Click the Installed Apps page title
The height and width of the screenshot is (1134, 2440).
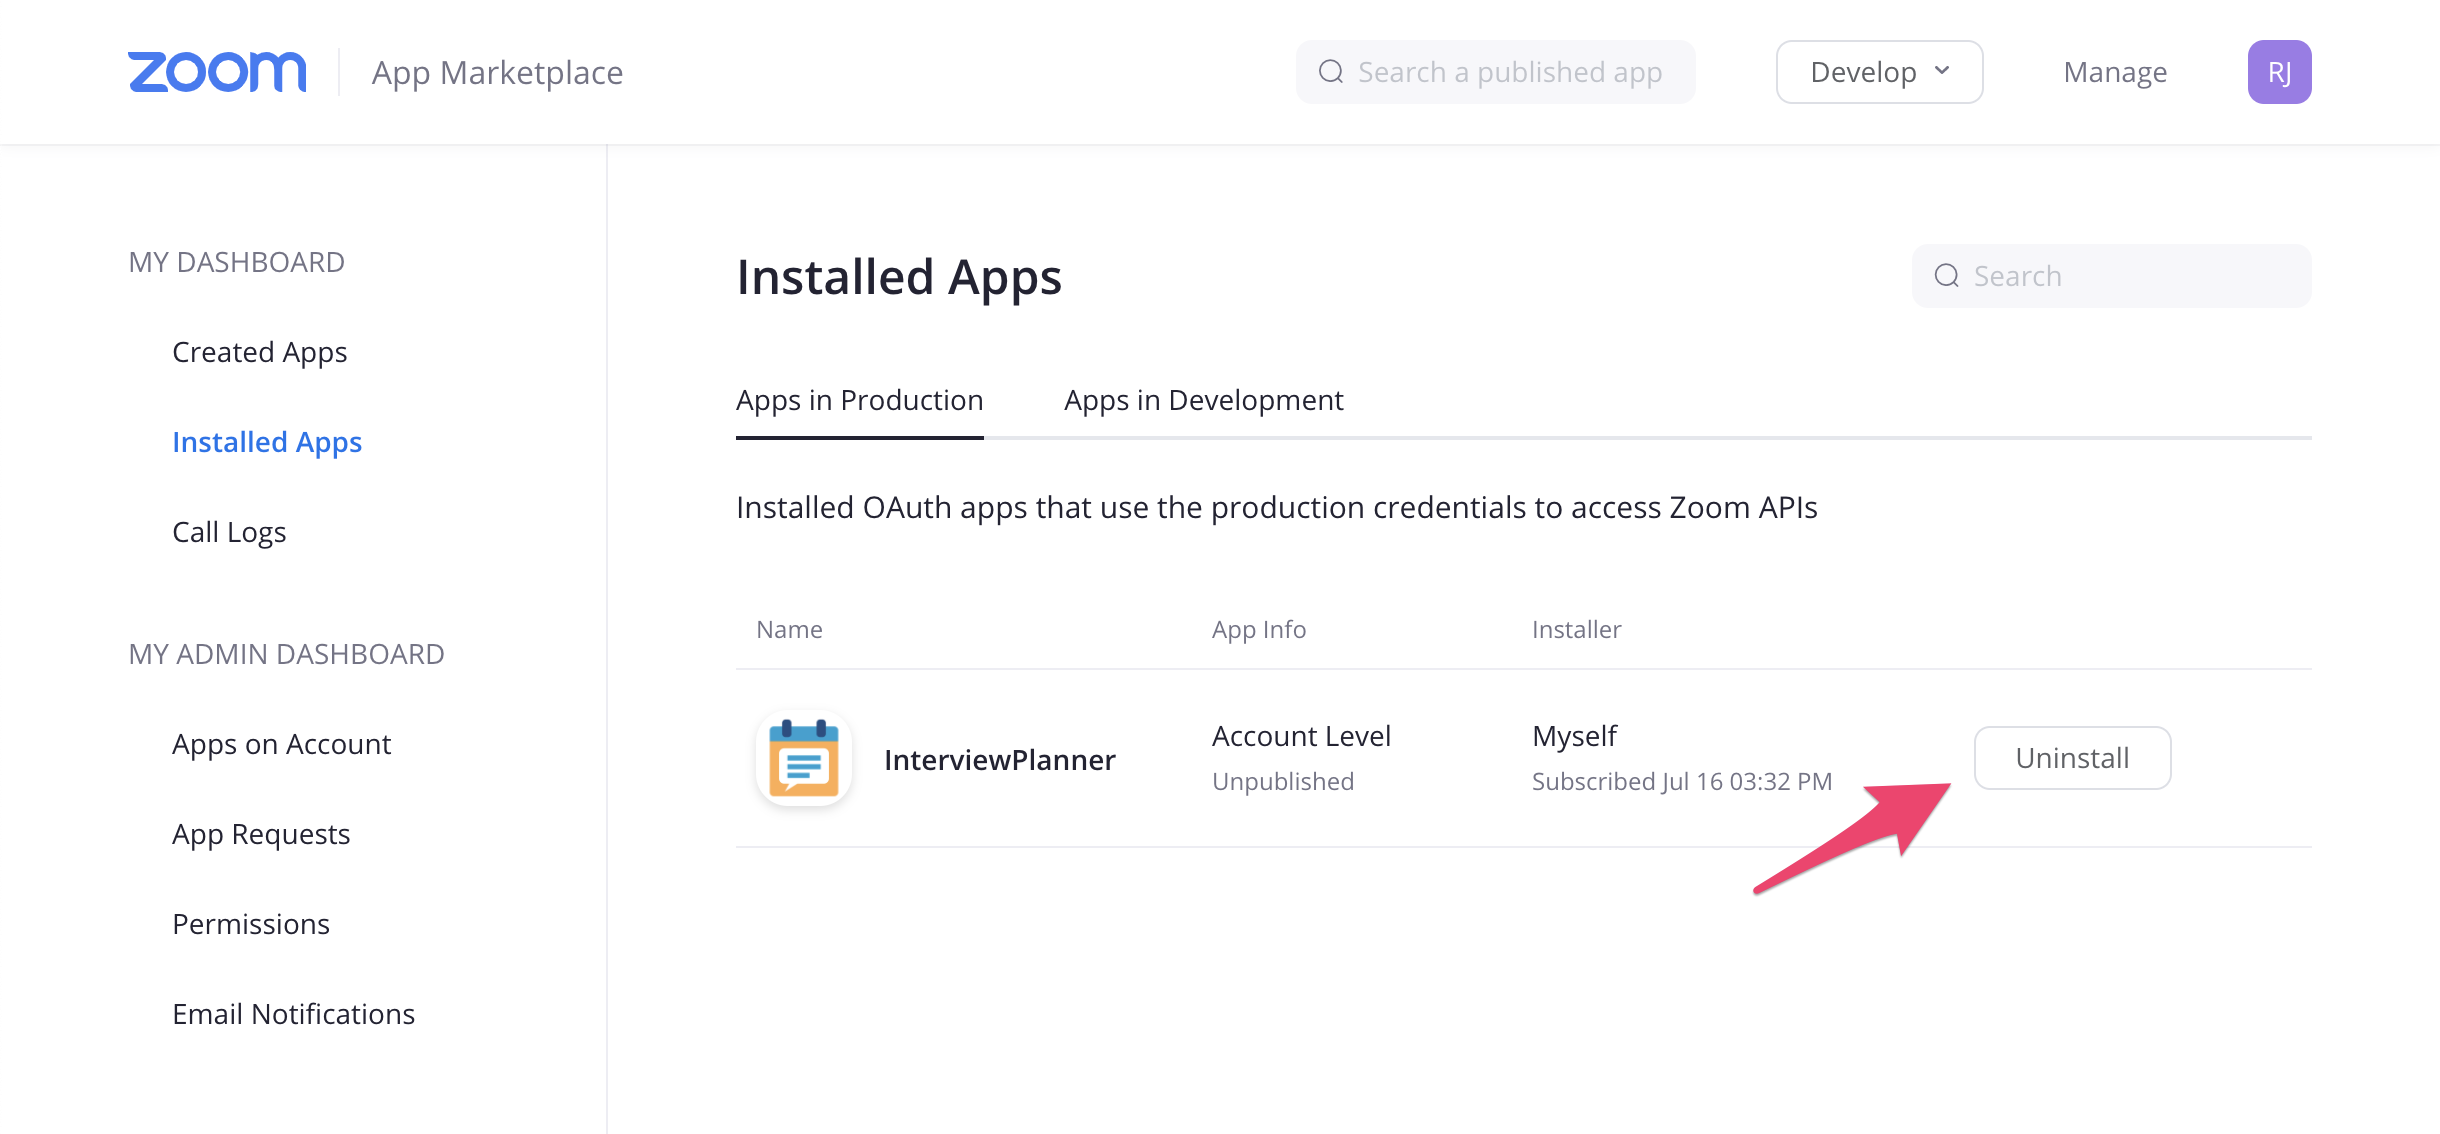[x=899, y=277]
